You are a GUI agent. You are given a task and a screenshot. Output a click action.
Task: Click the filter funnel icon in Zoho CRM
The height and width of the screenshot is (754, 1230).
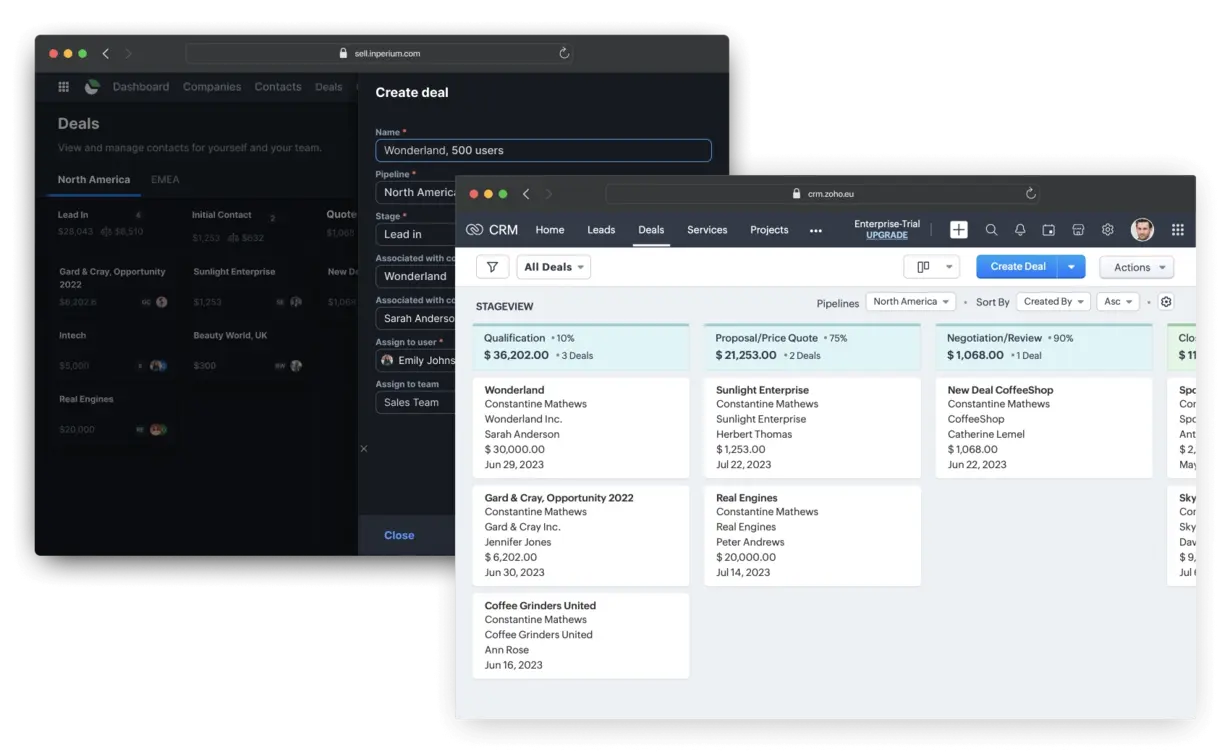(x=492, y=267)
